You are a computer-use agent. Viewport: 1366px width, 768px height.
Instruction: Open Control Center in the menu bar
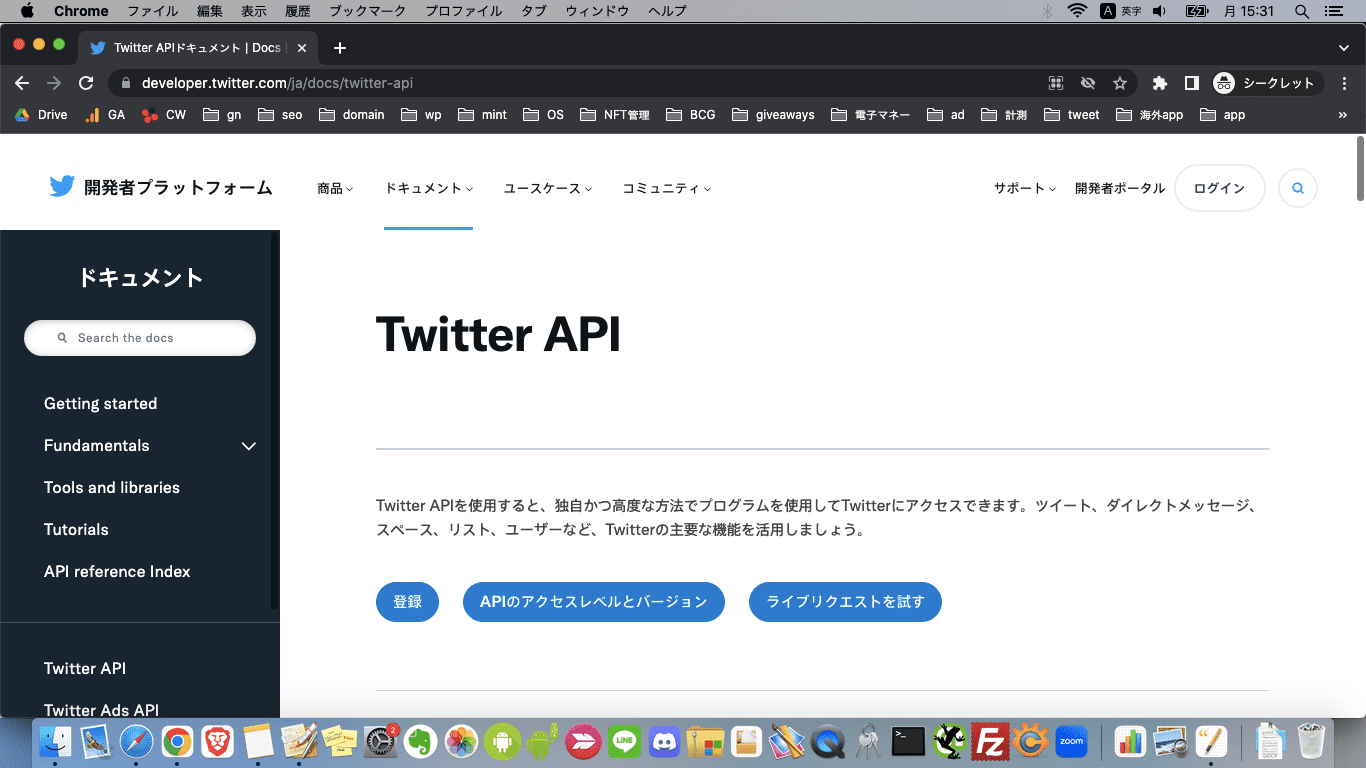[x=1333, y=11]
